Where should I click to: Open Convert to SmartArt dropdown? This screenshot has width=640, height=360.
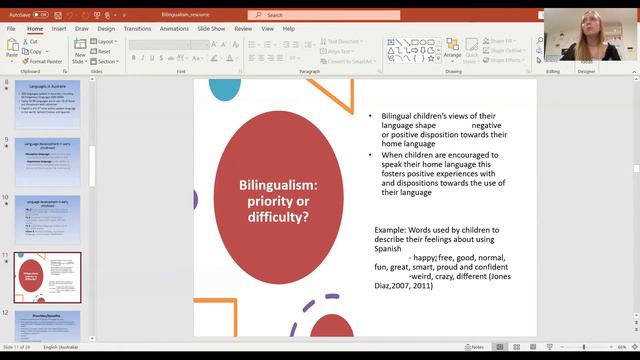(x=348, y=61)
